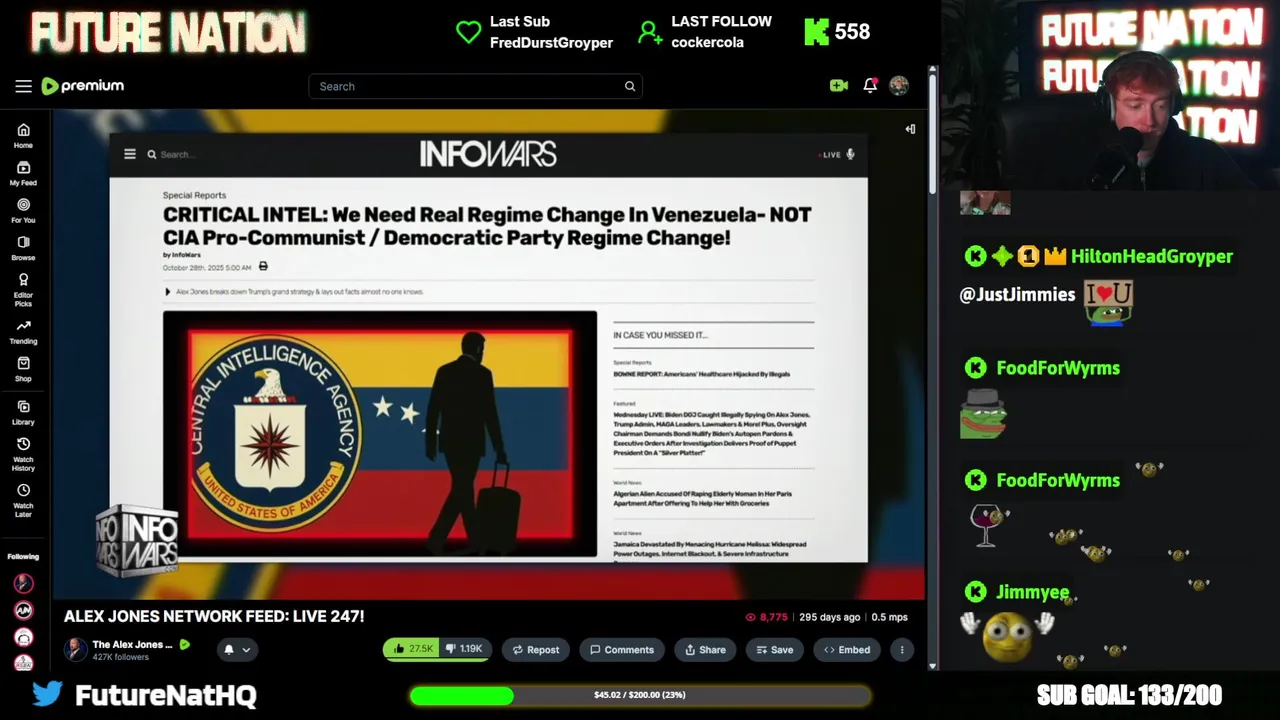Like the video with 27.5K thumbs up
This screenshot has width=1280, height=720.
pos(411,649)
